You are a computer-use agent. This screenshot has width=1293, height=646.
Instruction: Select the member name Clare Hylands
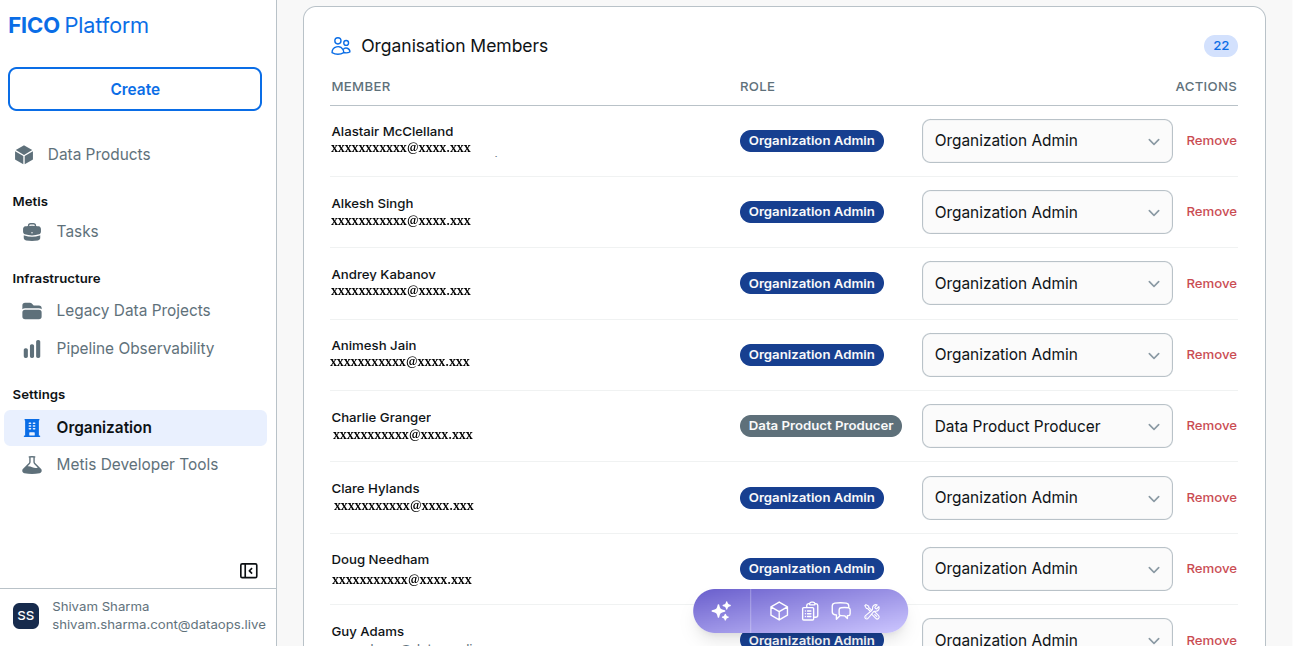376,489
